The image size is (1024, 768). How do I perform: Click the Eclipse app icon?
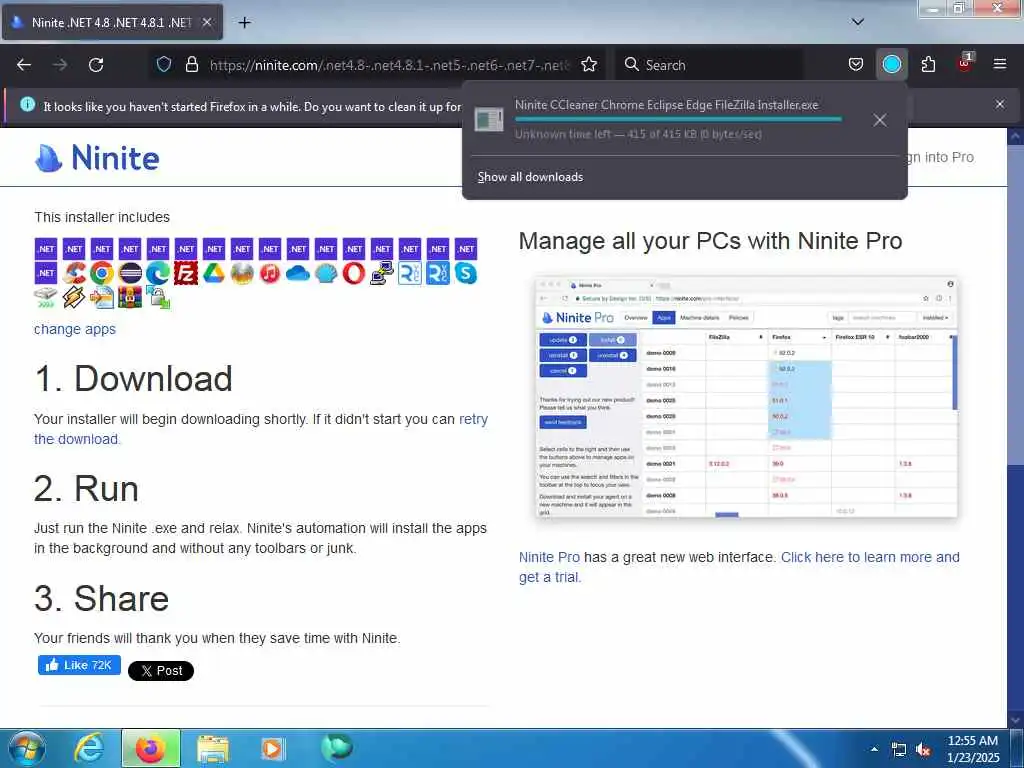pyautogui.click(x=130, y=273)
